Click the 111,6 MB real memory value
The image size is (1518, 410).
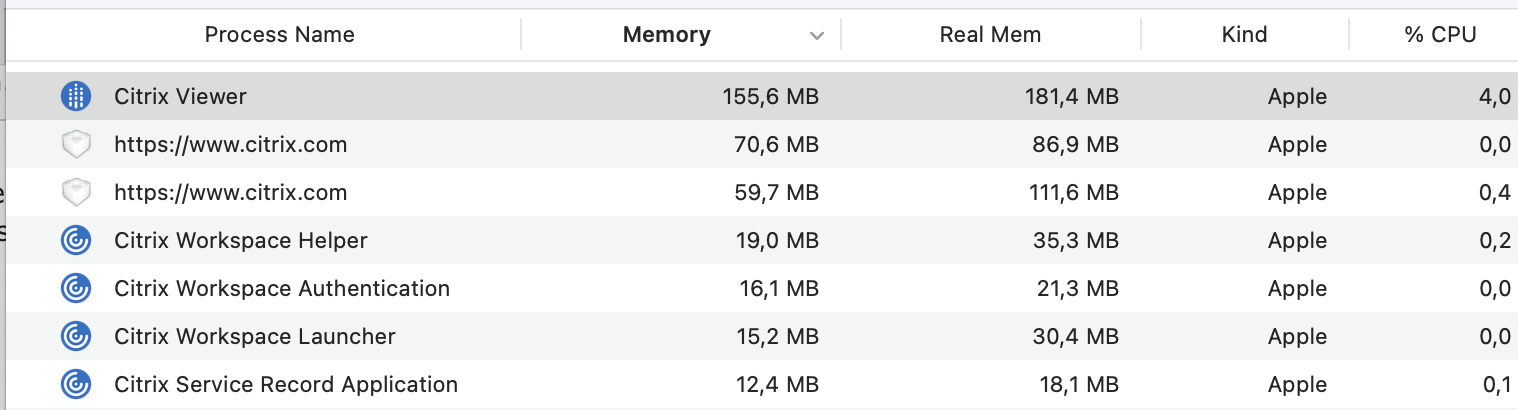coord(1069,193)
